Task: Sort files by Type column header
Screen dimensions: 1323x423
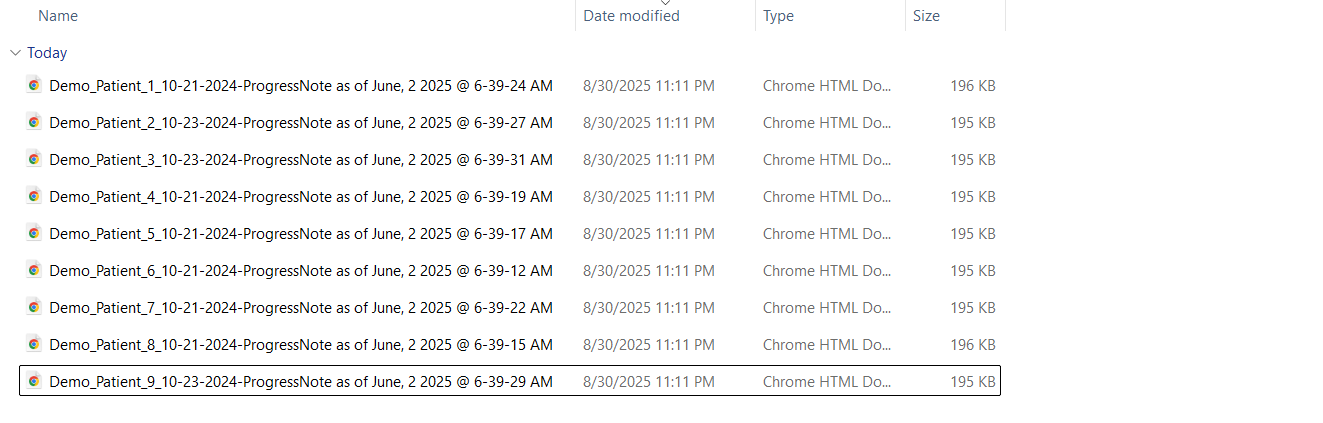Action: click(778, 16)
